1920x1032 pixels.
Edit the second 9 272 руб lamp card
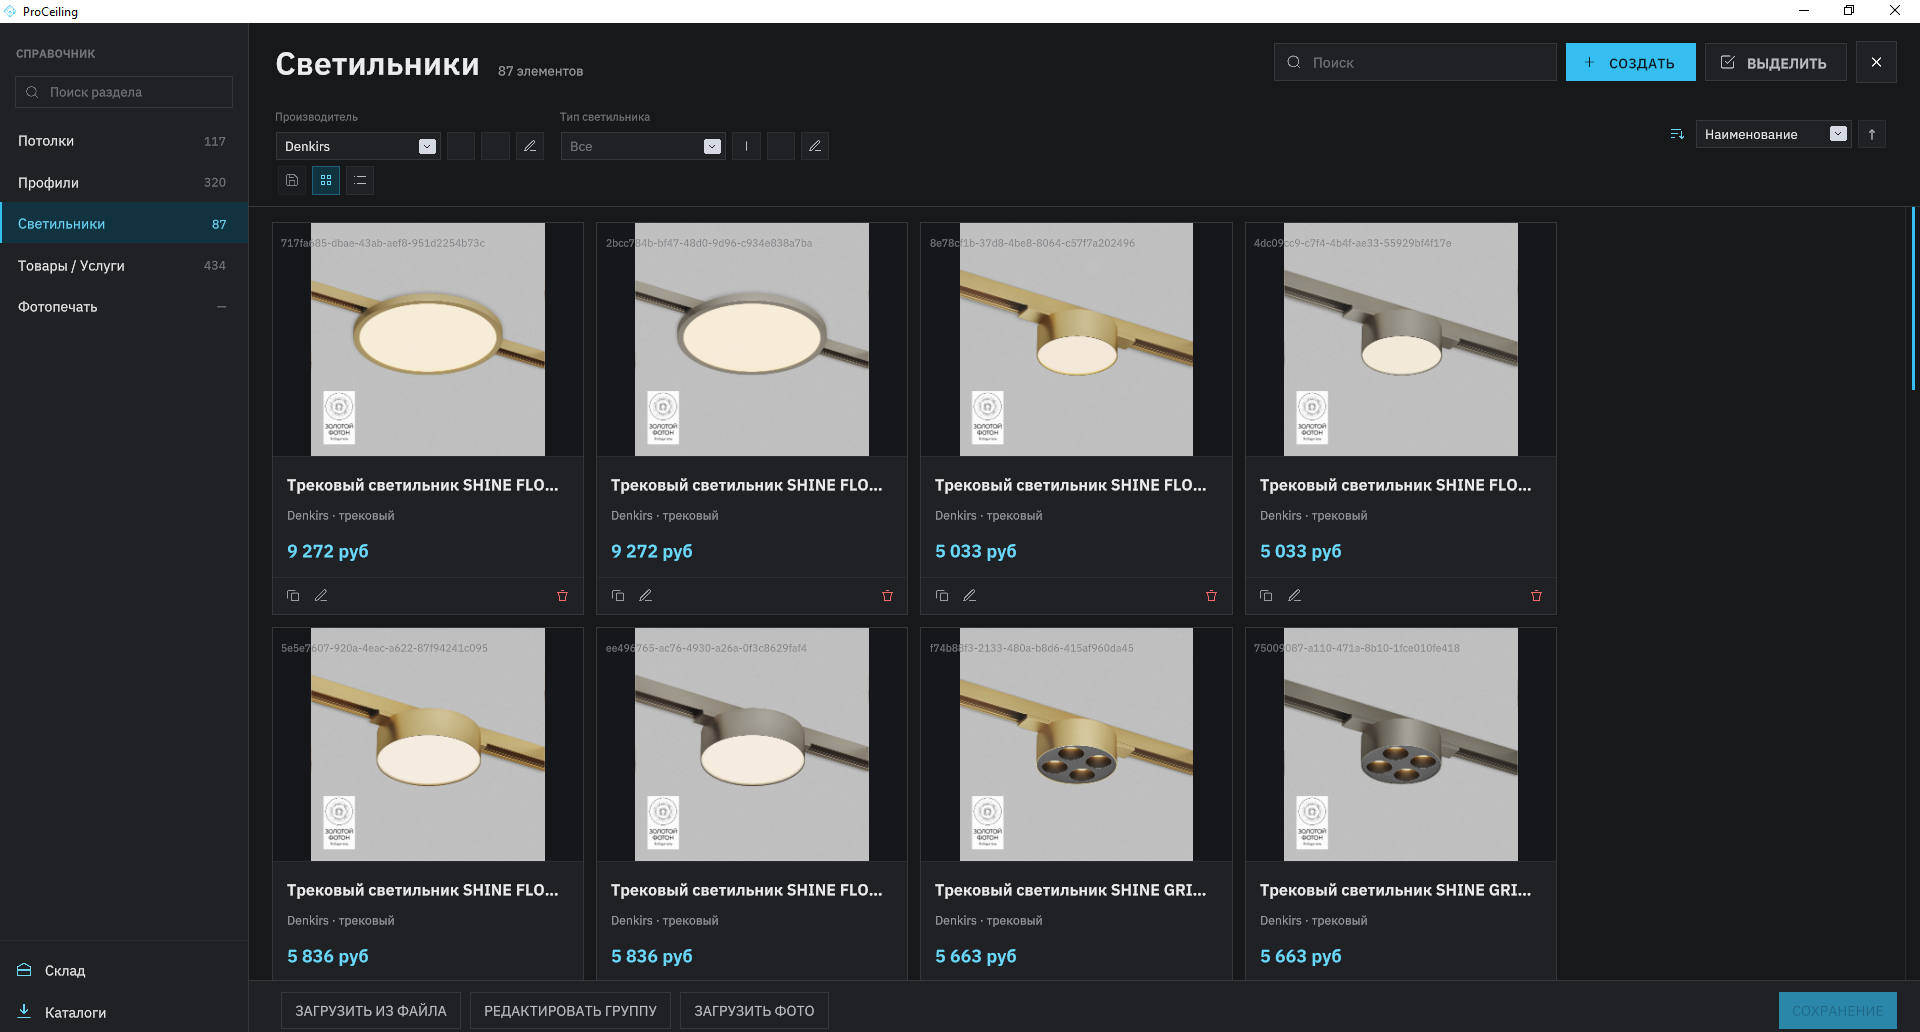(x=646, y=596)
